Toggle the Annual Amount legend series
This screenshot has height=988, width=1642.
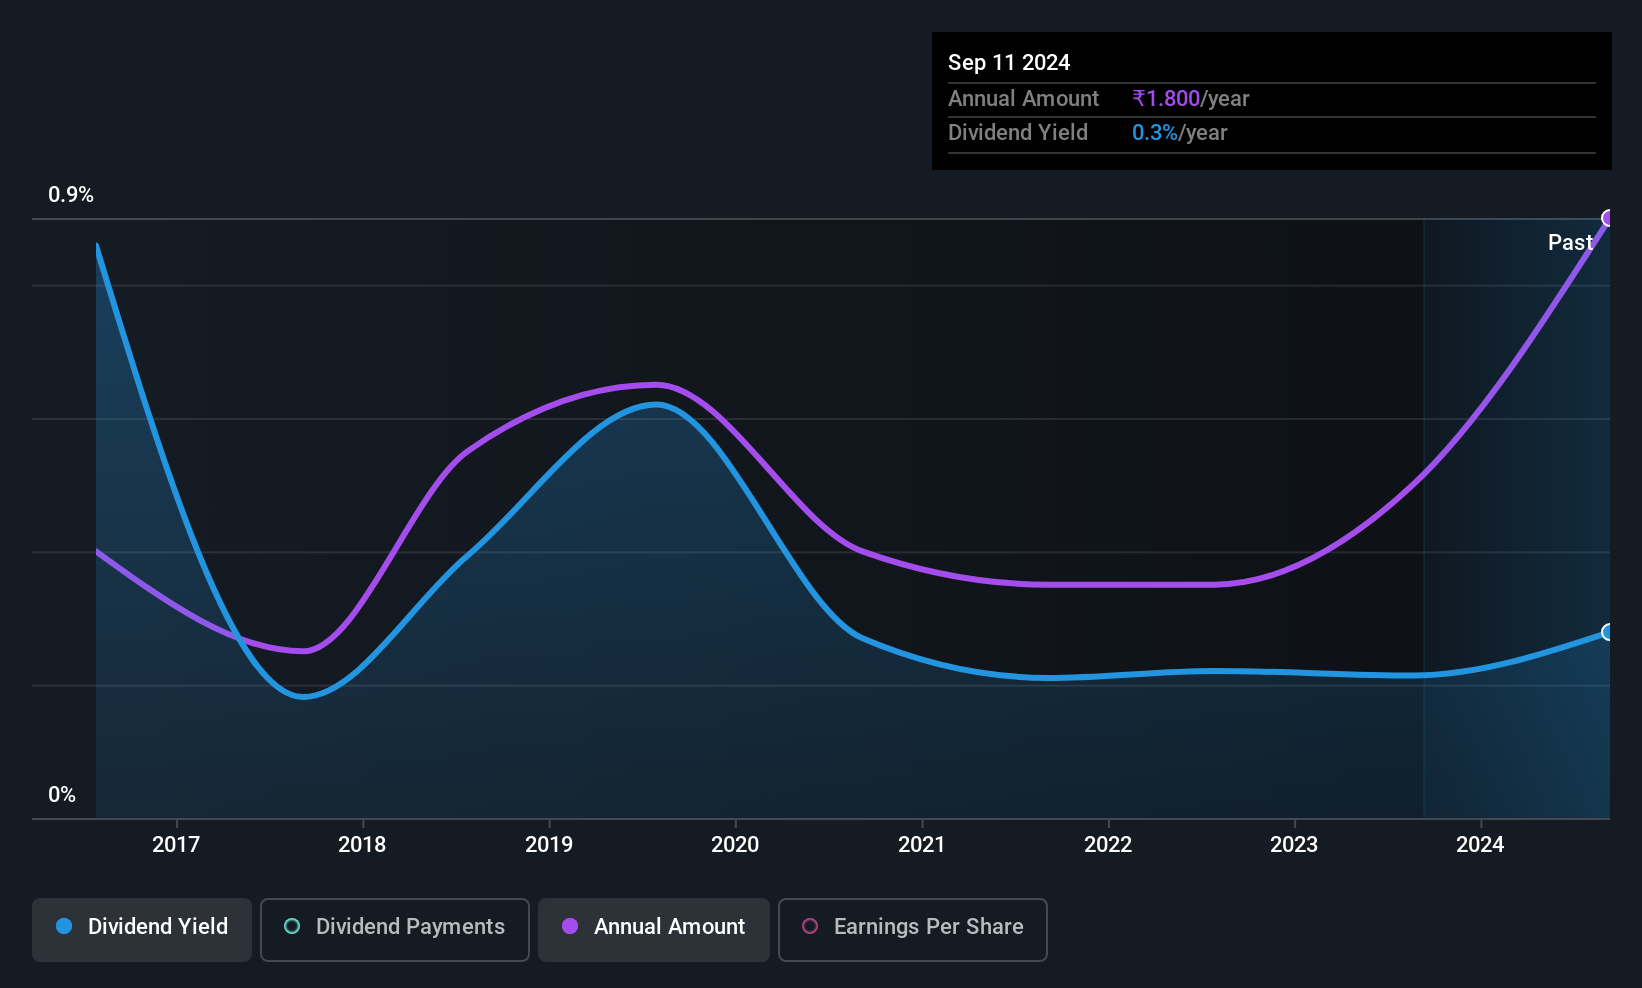tap(654, 929)
